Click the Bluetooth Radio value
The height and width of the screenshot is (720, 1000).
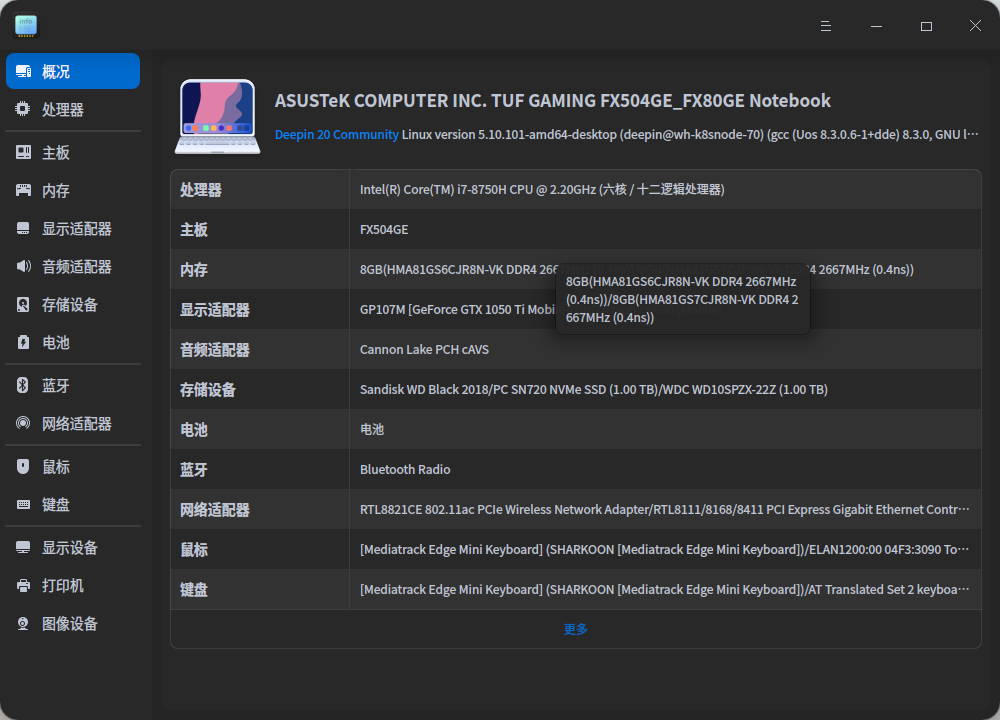[x=405, y=469]
